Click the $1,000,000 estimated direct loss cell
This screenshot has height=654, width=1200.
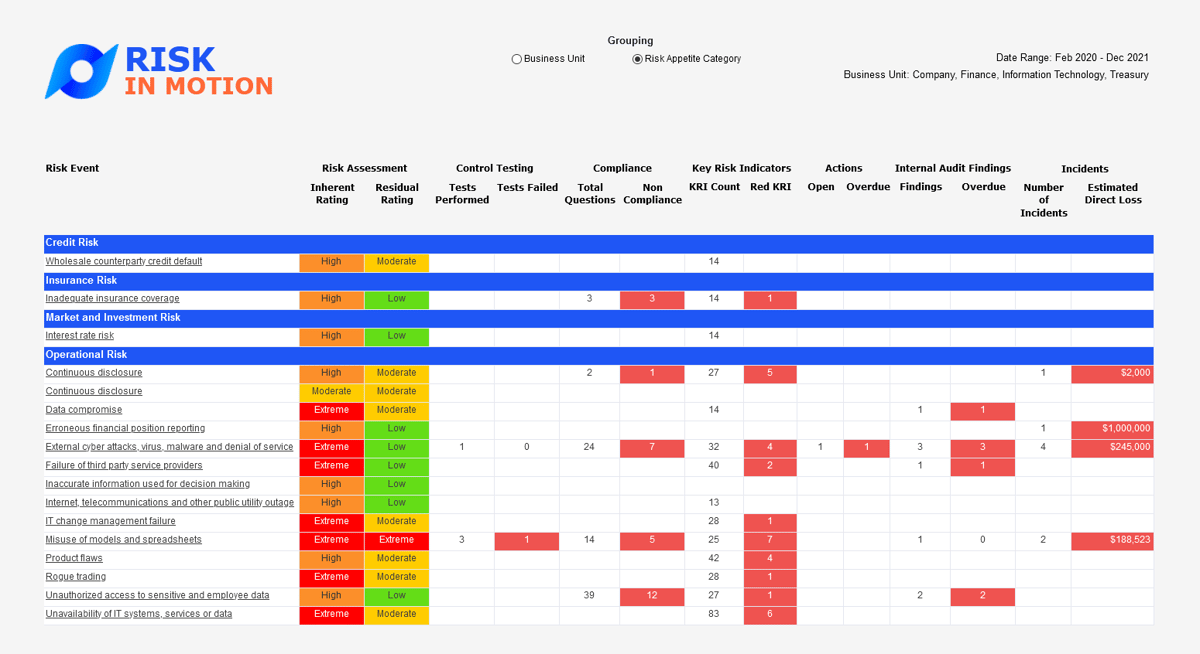click(x=1111, y=428)
